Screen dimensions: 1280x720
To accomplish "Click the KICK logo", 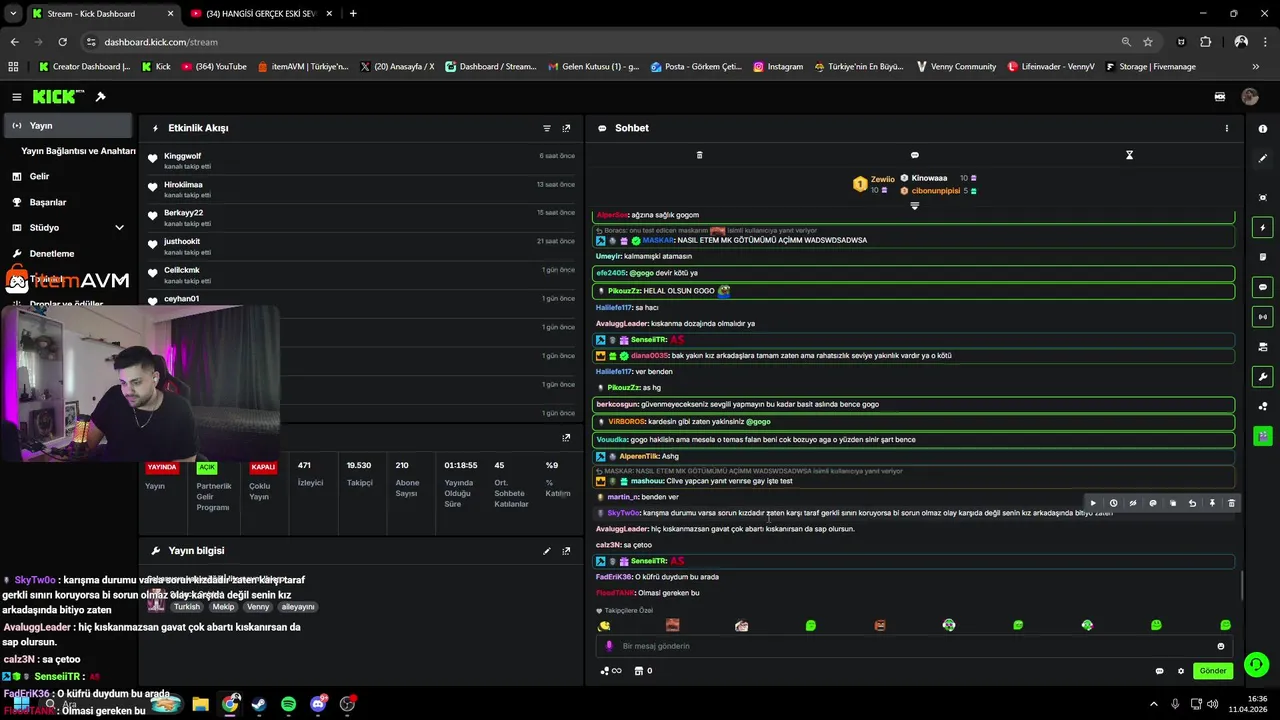I will coord(57,97).
